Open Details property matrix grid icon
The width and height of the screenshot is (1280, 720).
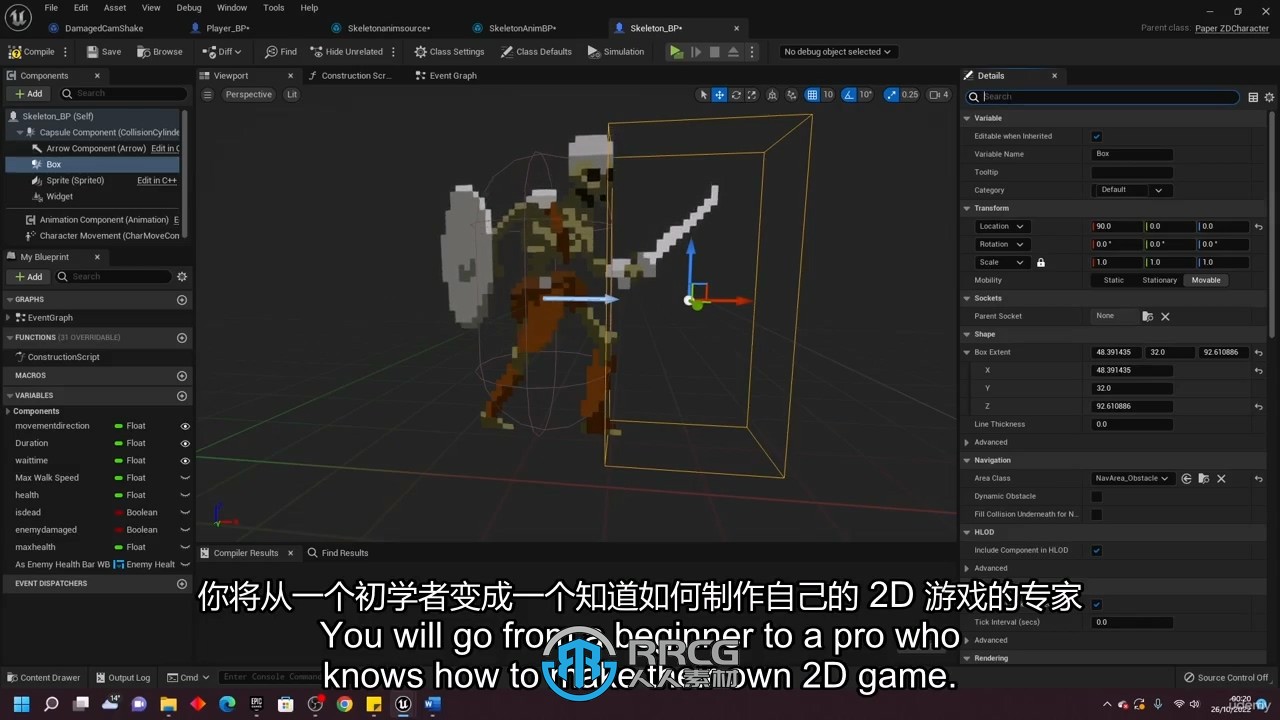click(x=1253, y=97)
